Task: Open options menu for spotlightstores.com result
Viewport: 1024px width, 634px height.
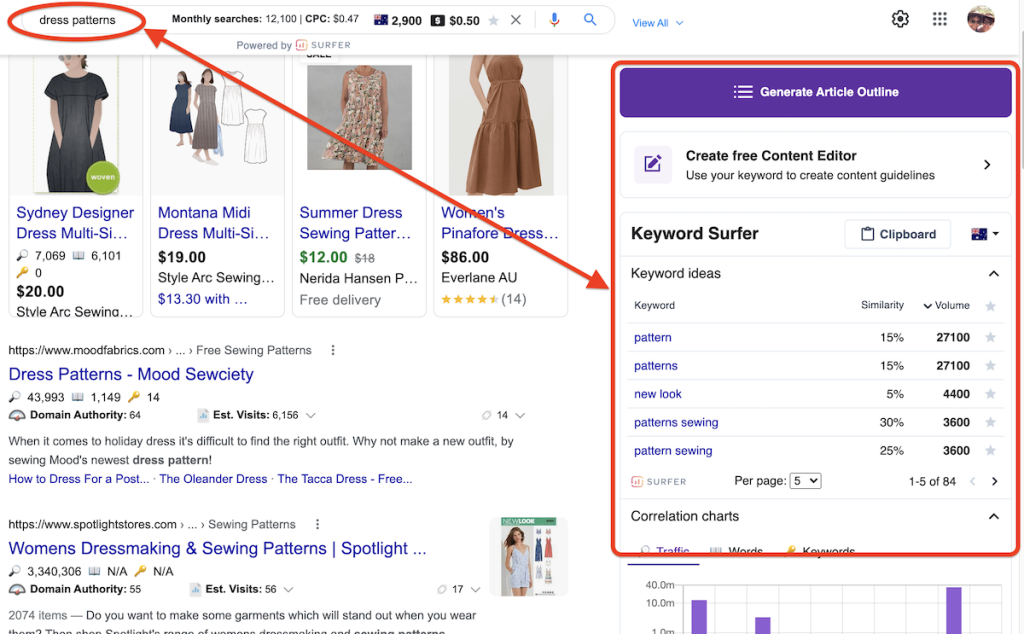Action: pyautogui.click(x=317, y=524)
